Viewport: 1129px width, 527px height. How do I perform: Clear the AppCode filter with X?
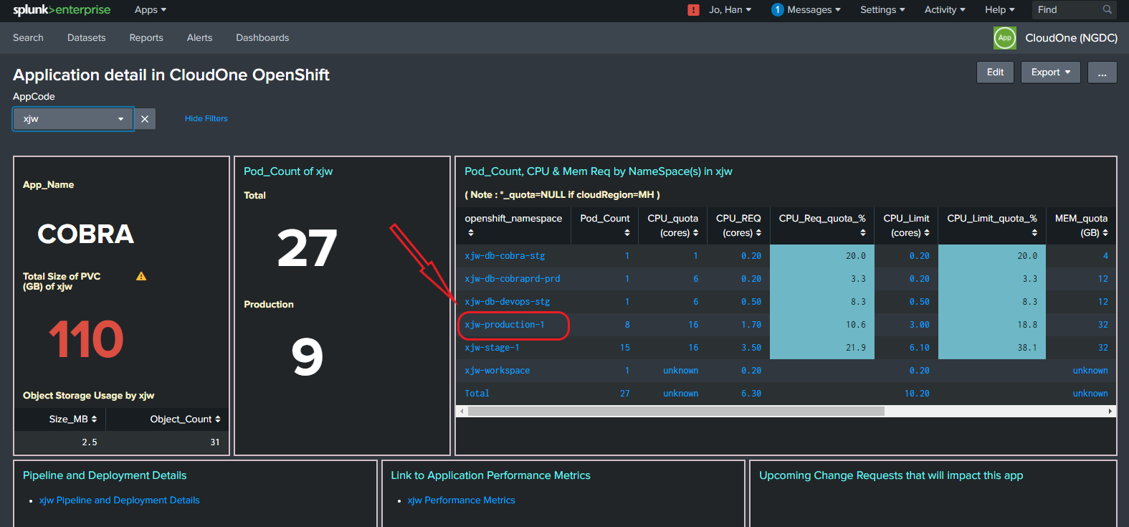coord(145,119)
